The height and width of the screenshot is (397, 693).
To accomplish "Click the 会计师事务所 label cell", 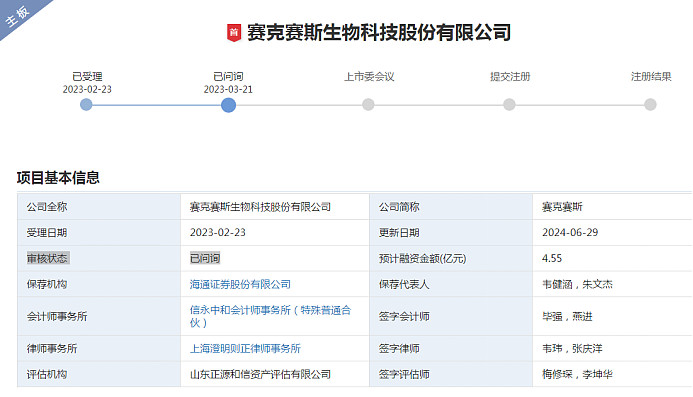I will (x=99, y=316).
